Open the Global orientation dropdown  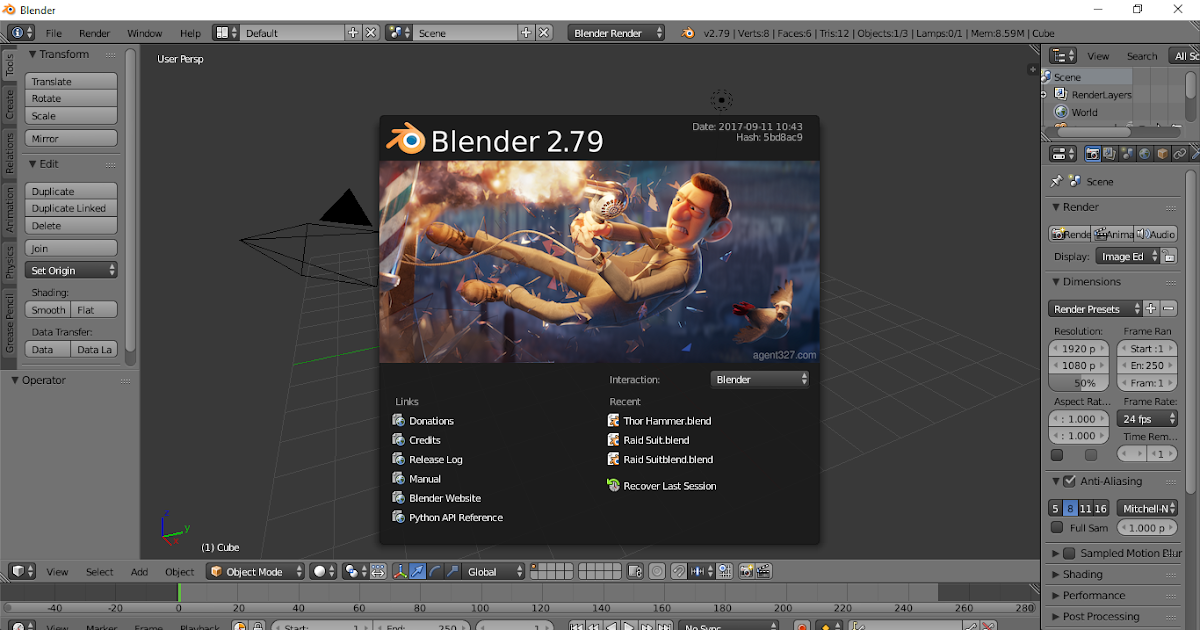[x=495, y=572]
